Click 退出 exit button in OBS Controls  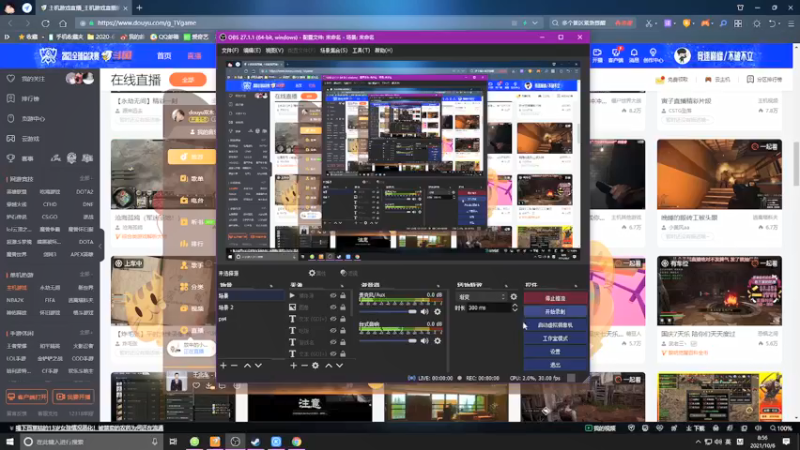coord(555,364)
